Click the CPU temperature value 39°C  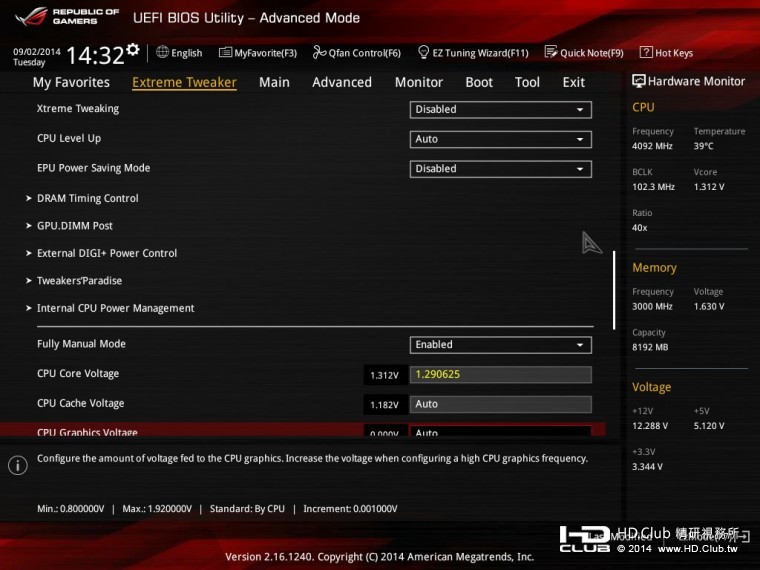point(703,146)
